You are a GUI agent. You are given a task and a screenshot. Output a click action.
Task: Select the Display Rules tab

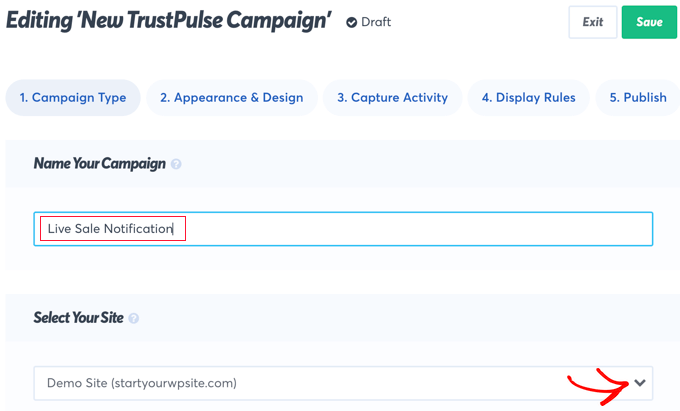528,98
